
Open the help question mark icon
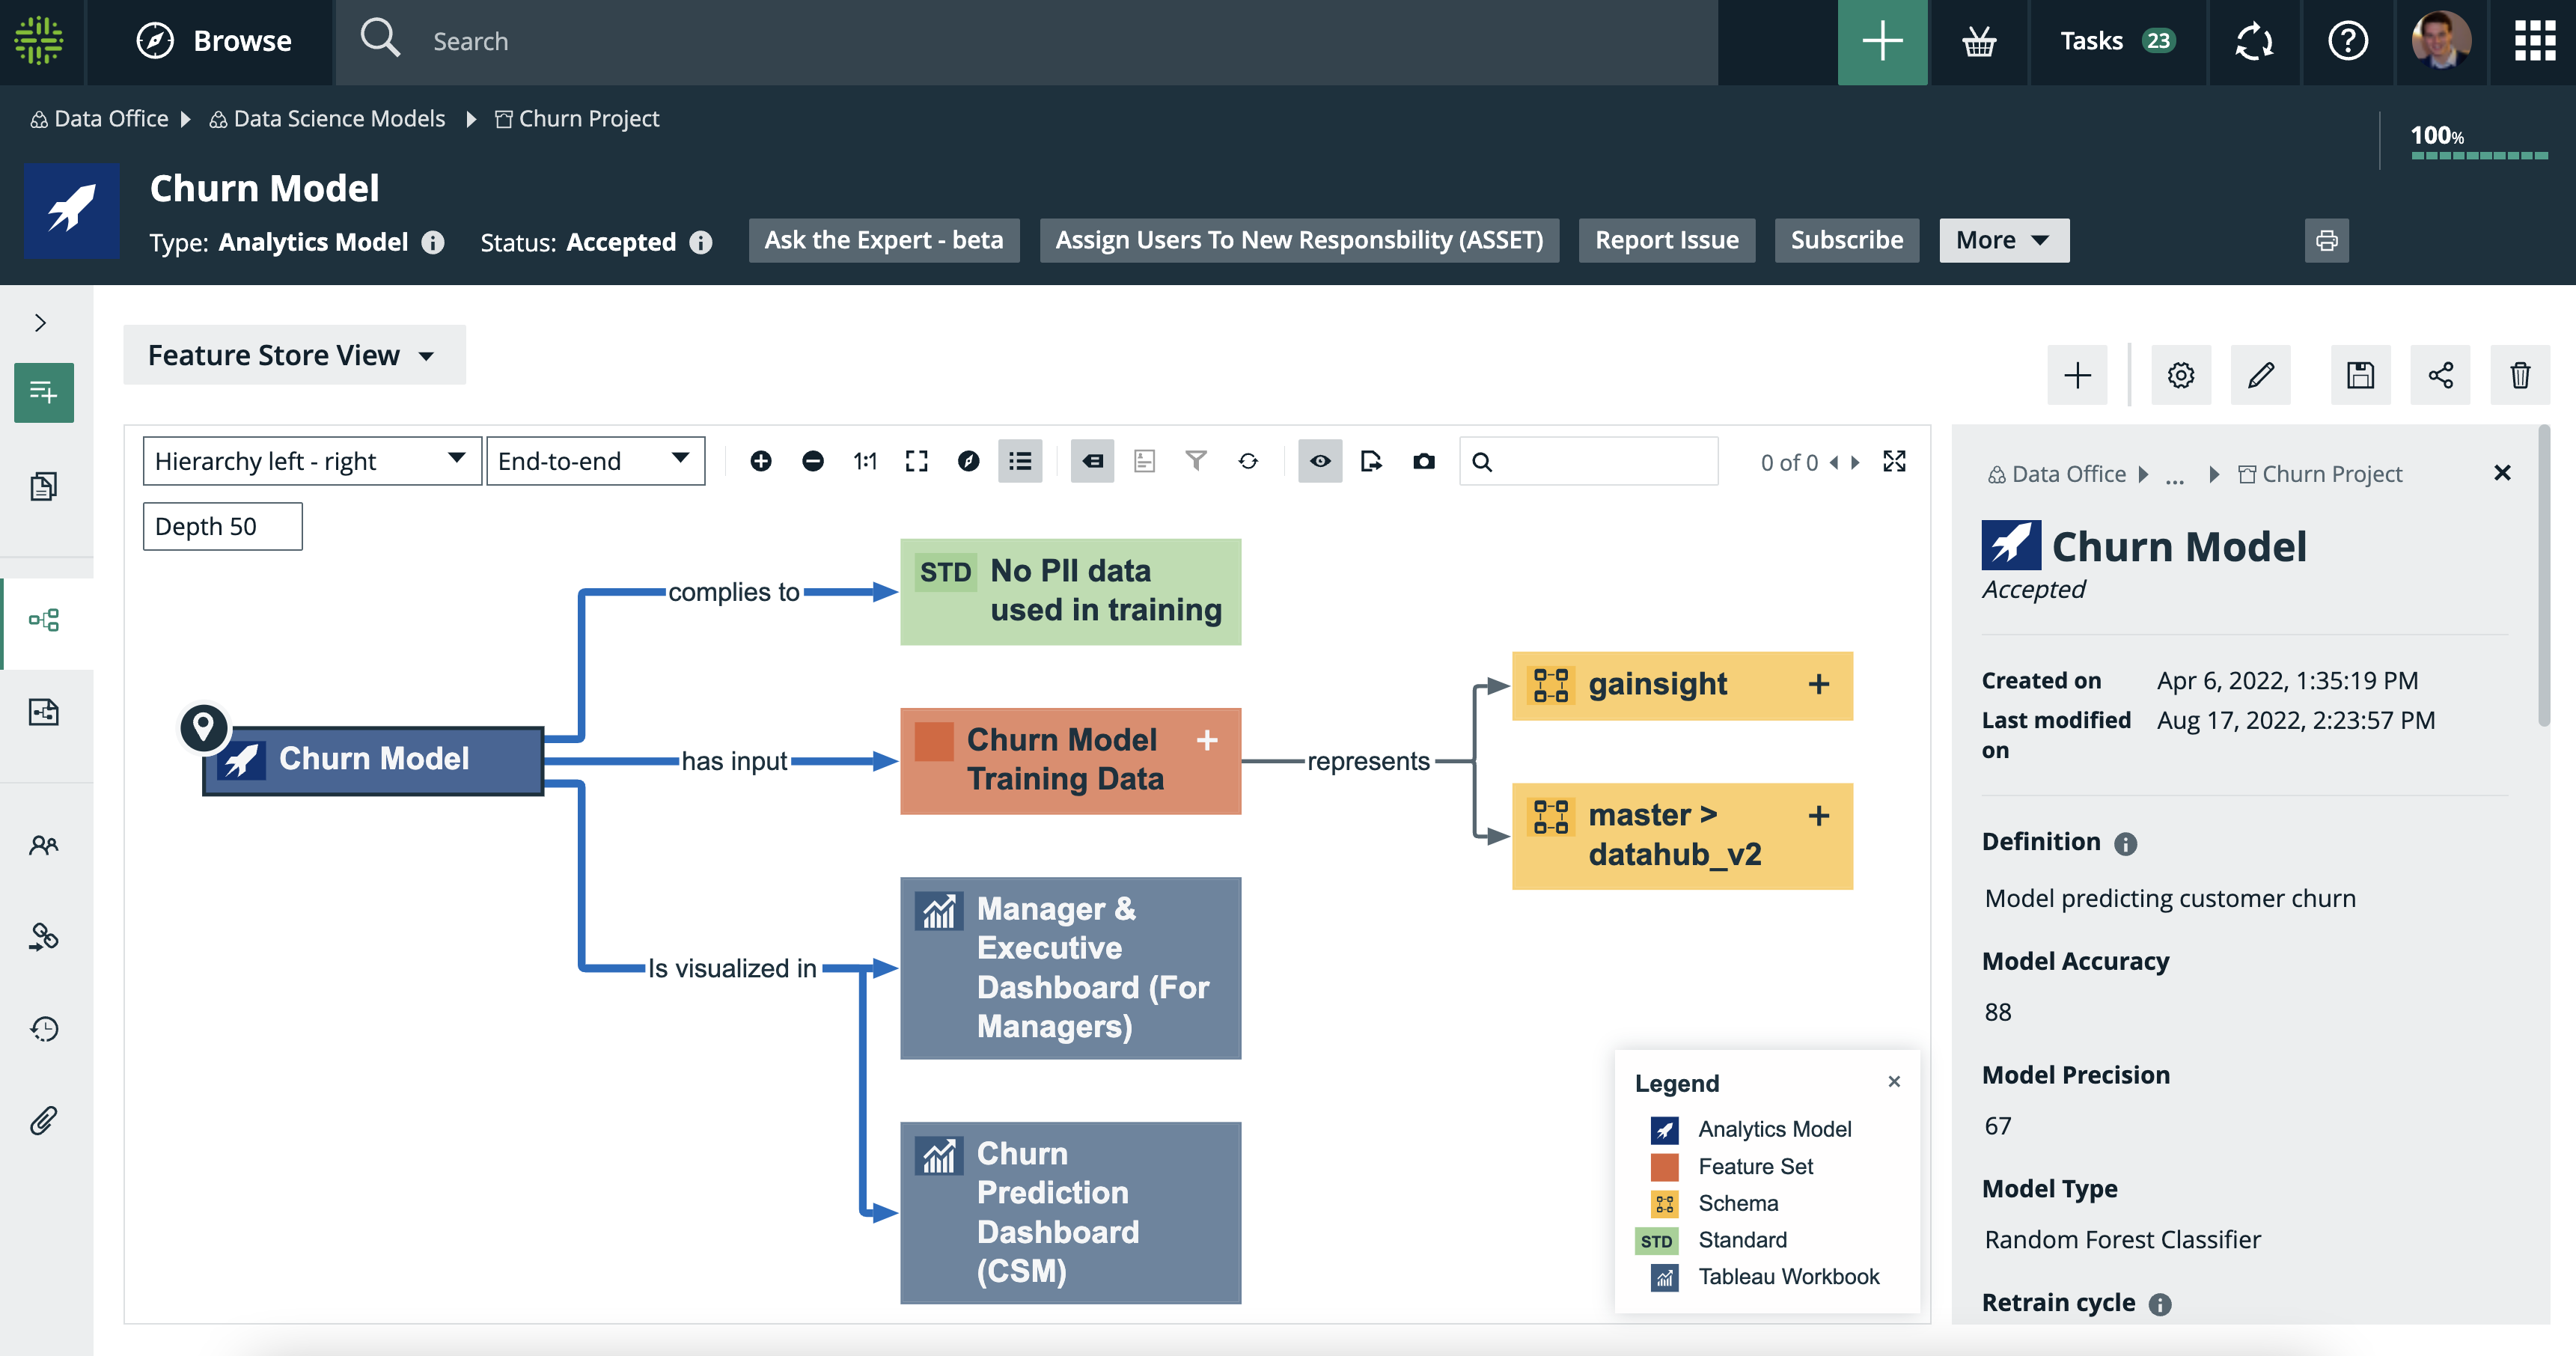click(x=2347, y=41)
